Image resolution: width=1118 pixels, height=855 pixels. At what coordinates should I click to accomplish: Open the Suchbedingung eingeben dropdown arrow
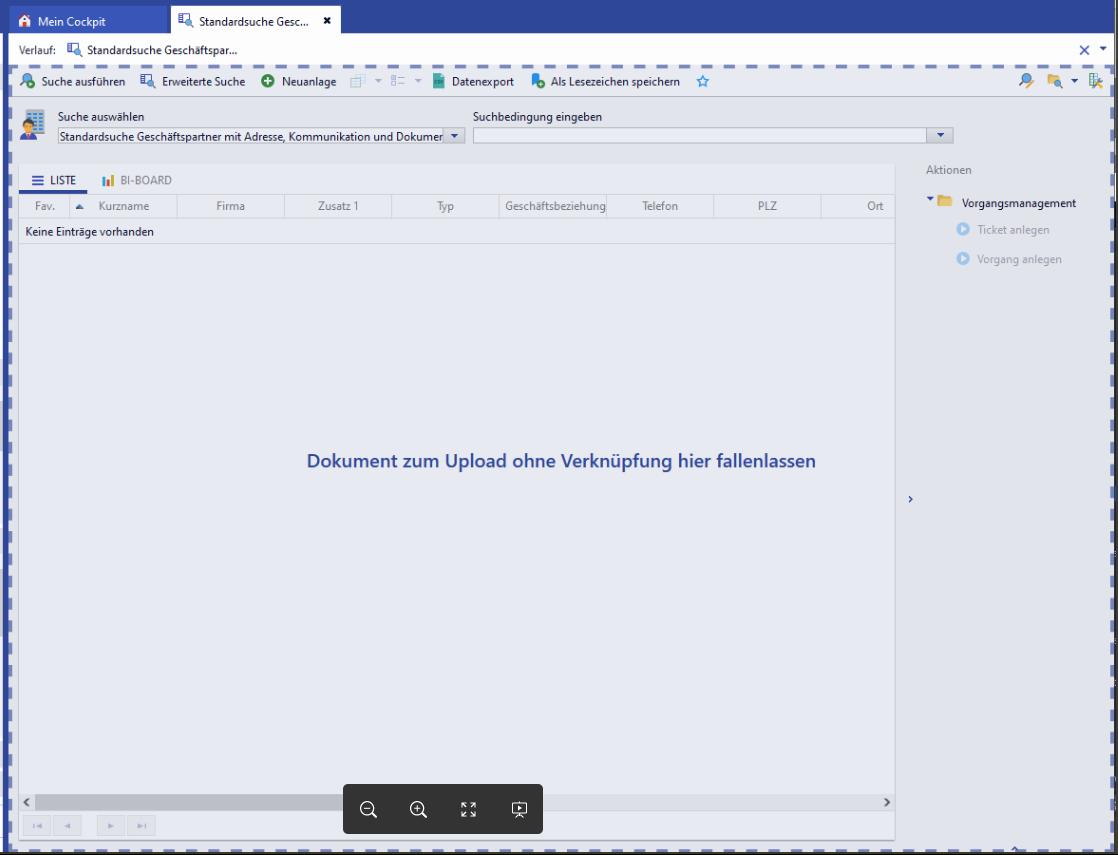[941, 136]
